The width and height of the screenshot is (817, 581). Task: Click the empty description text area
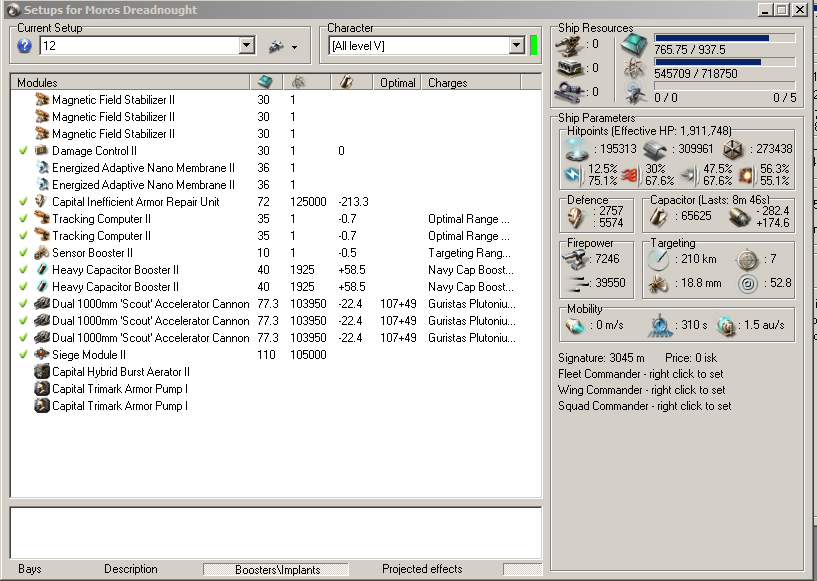click(276, 533)
